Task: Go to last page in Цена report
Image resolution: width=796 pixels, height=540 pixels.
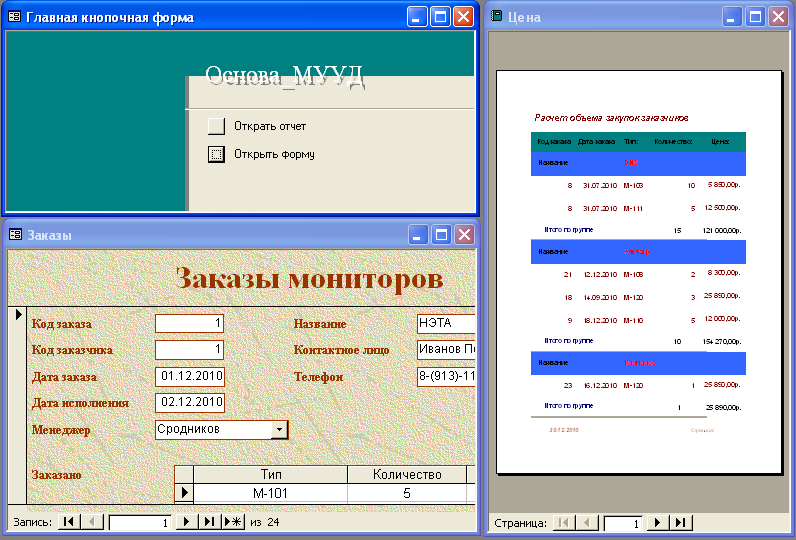Action: tap(681, 523)
